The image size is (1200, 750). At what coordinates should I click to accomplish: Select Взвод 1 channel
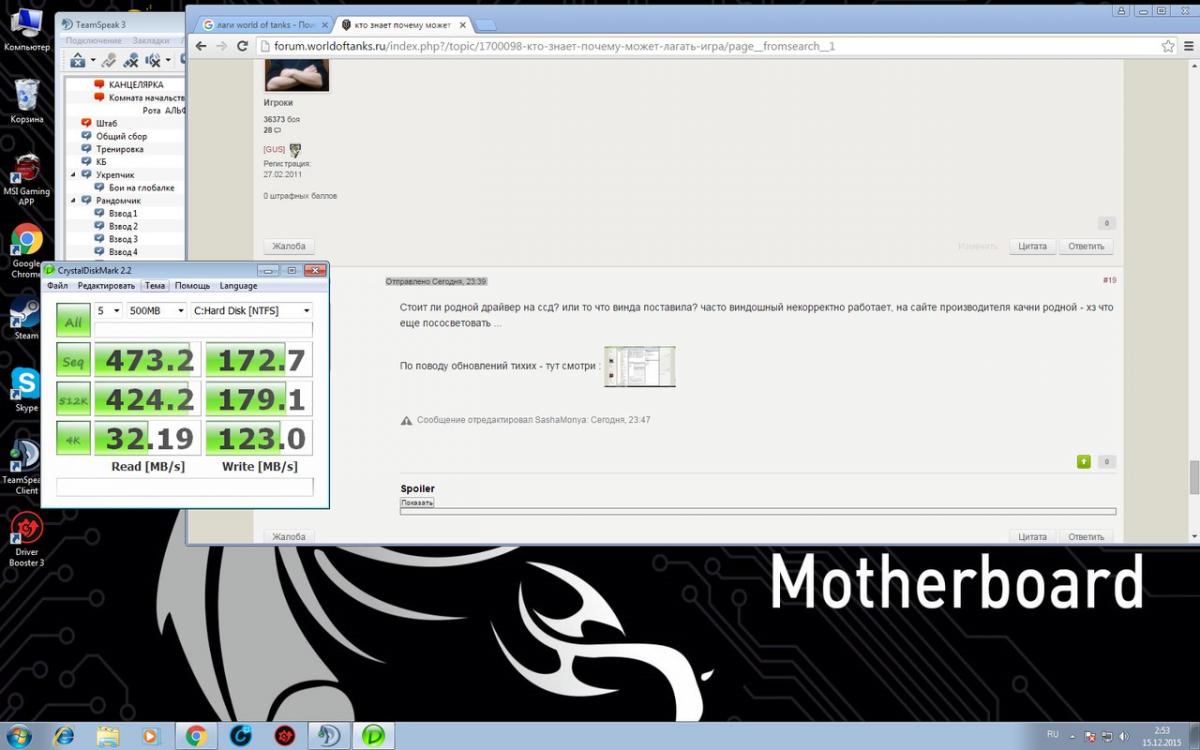coord(123,214)
